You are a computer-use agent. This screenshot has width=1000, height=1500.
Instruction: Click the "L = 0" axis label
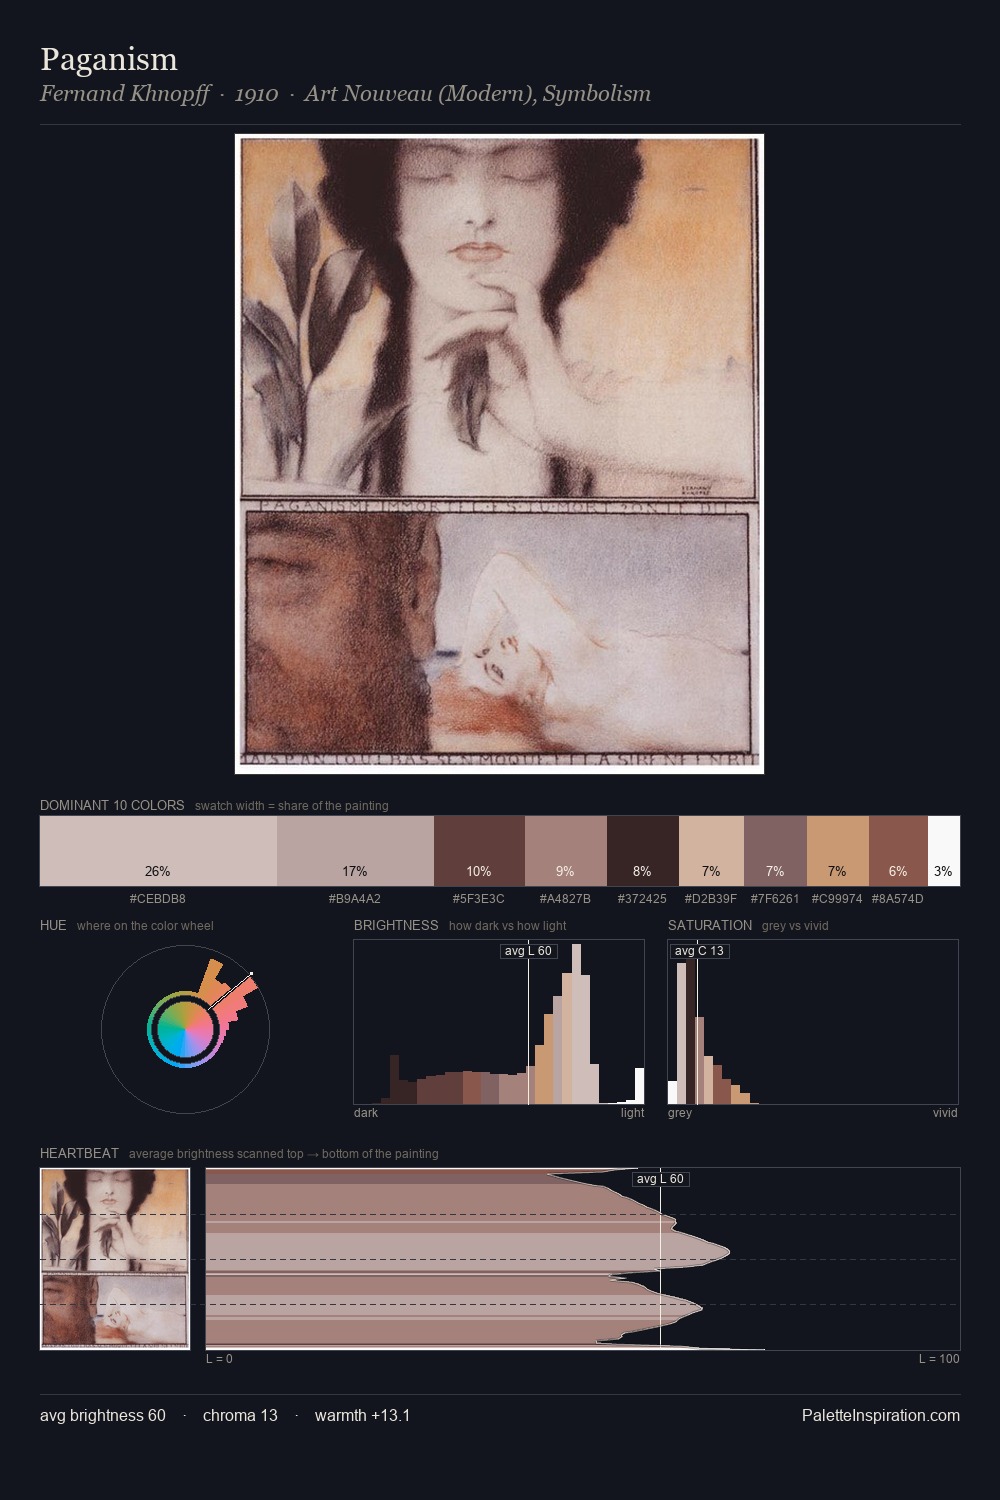(219, 1359)
